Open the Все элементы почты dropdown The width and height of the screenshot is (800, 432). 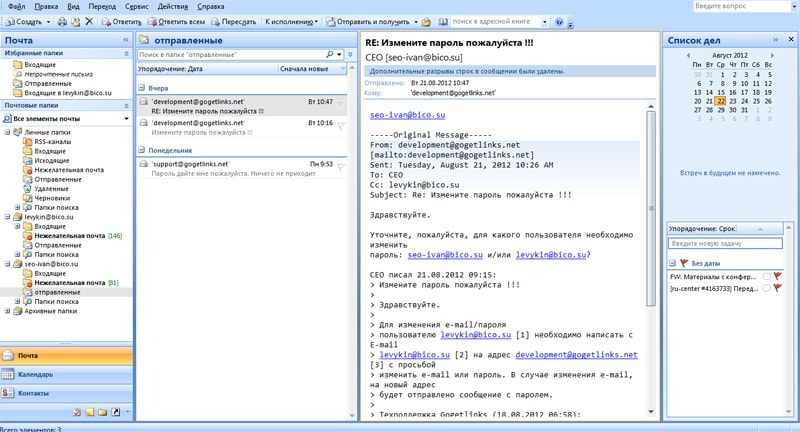[x=126, y=118]
